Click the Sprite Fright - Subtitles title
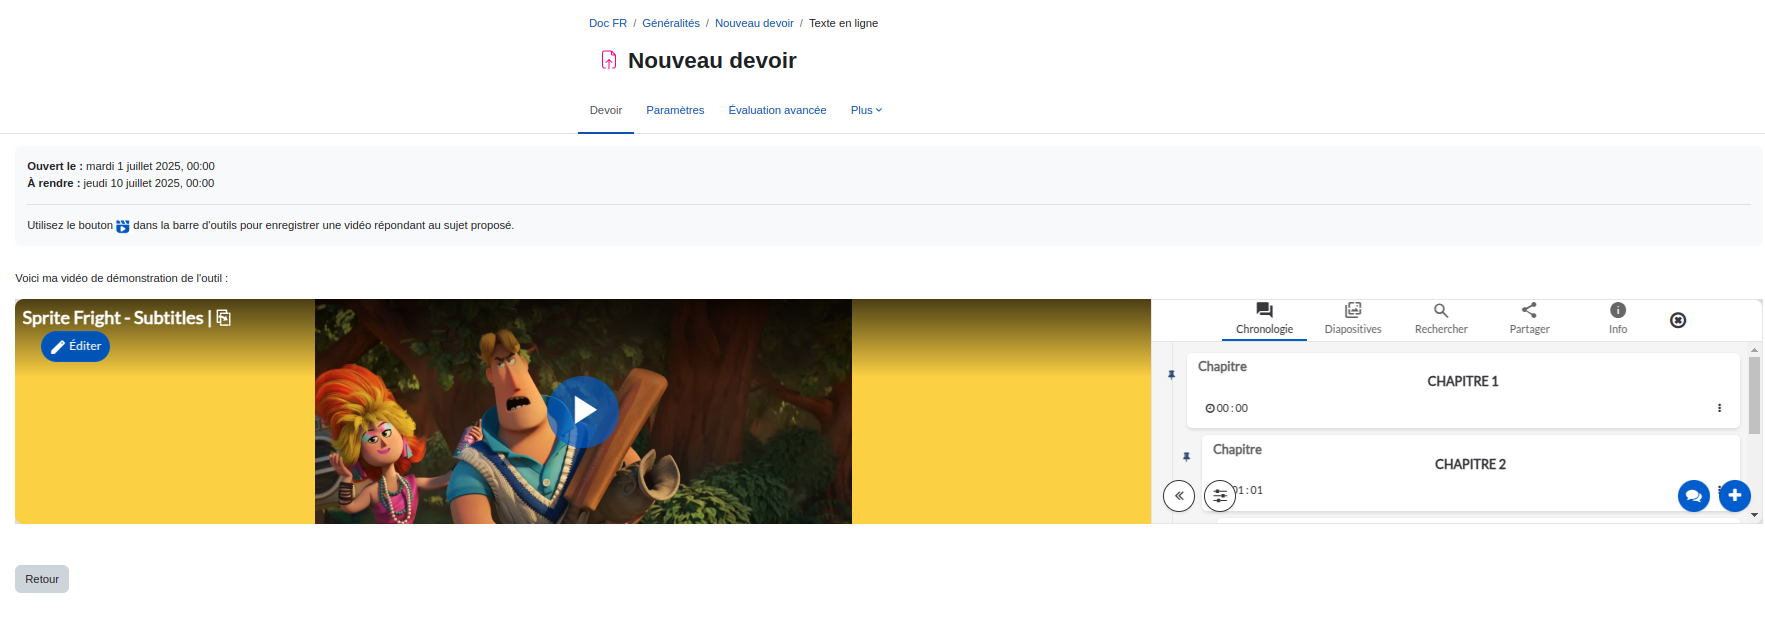The width and height of the screenshot is (1765, 619). [113, 318]
